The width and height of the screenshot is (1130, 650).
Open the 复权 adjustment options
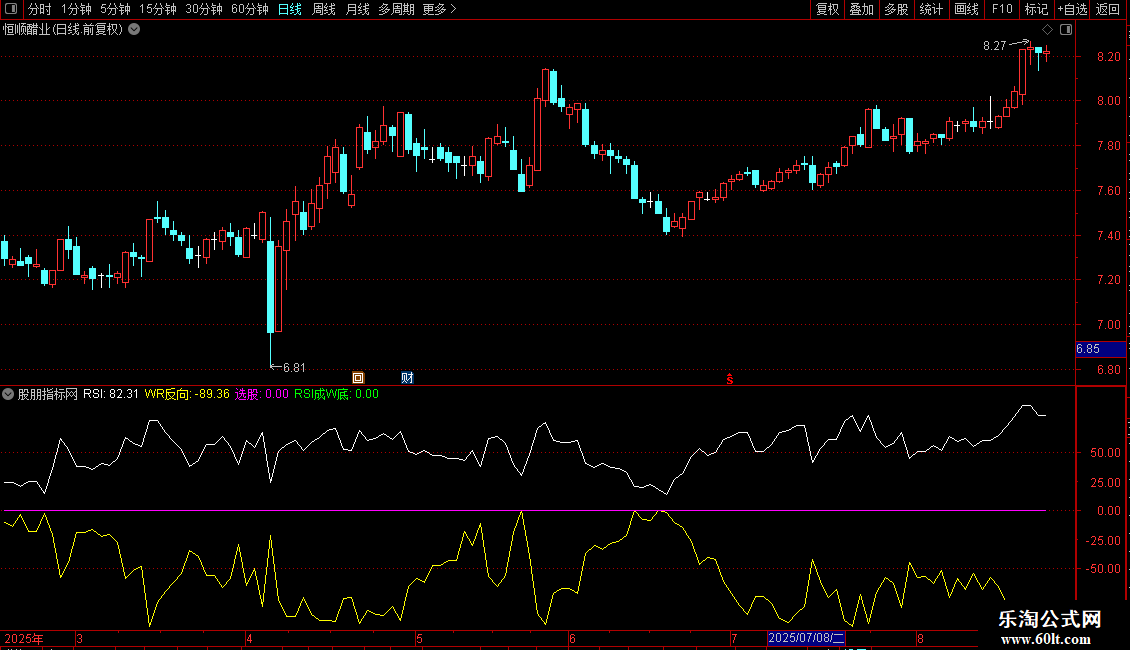(x=827, y=9)
